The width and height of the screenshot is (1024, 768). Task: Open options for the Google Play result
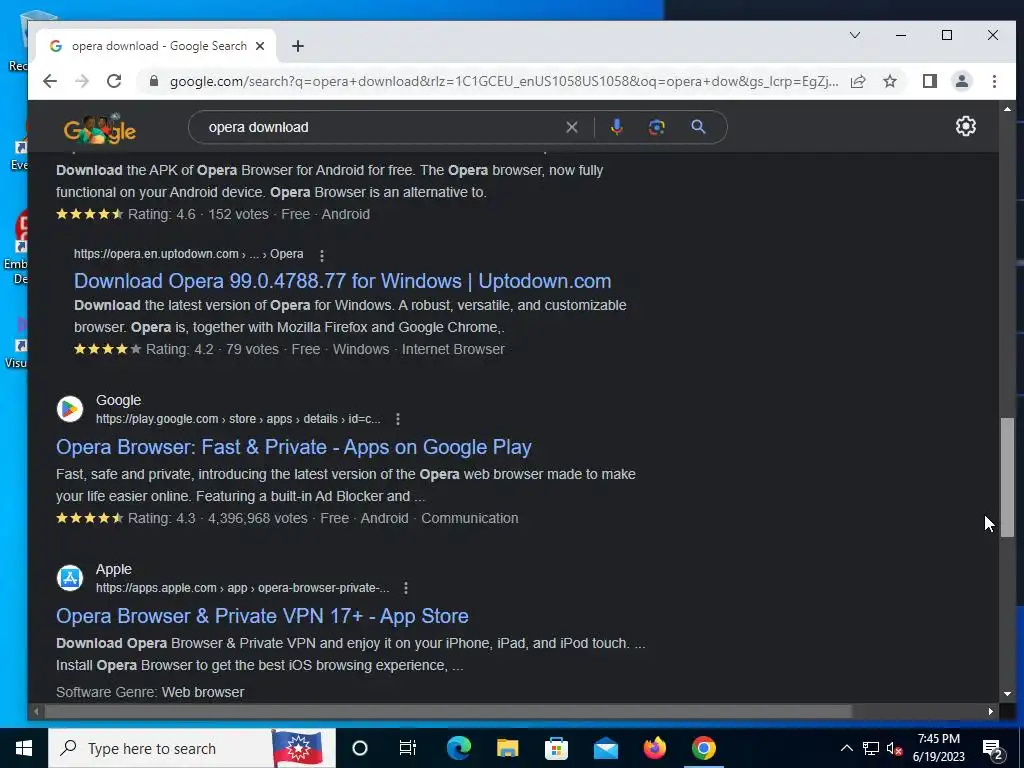tap(398, 419)
